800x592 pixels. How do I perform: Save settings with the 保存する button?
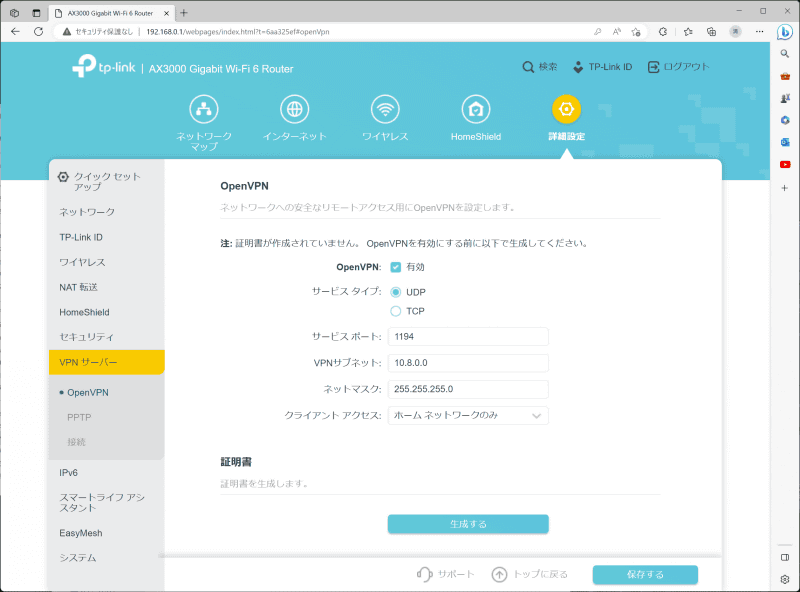click(645, 574)
